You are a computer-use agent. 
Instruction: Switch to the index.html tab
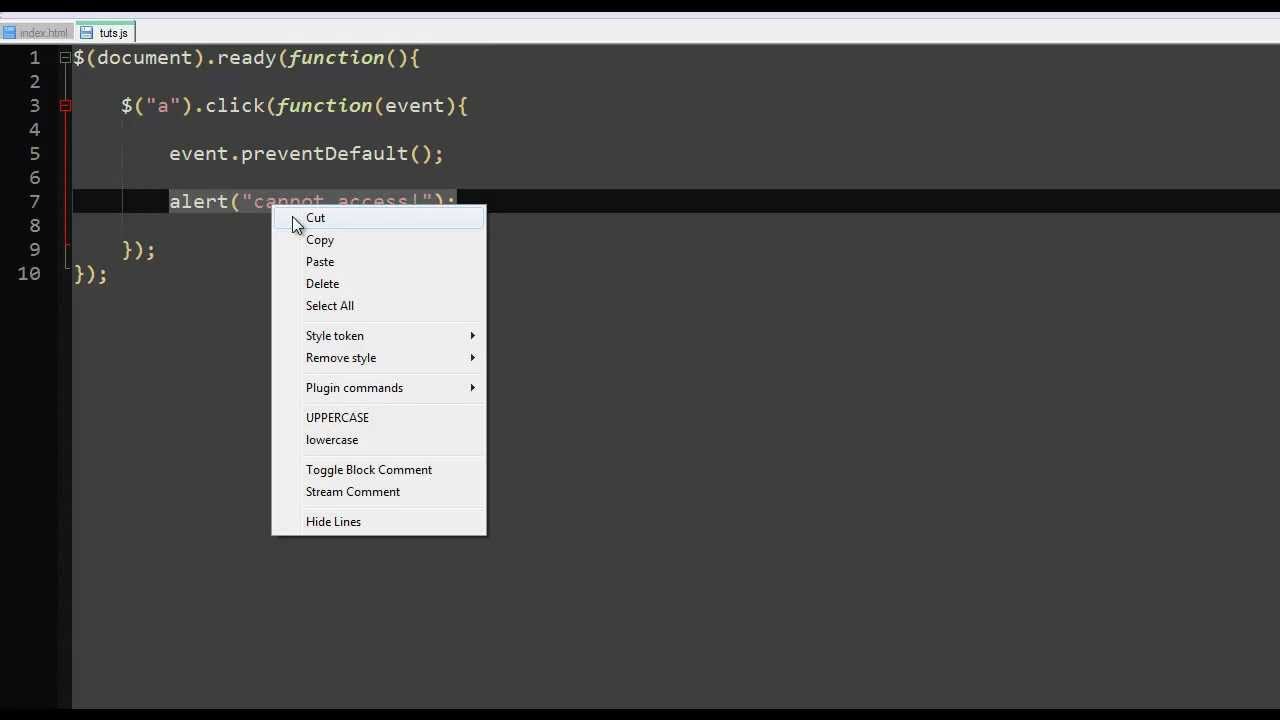[37, 33]
